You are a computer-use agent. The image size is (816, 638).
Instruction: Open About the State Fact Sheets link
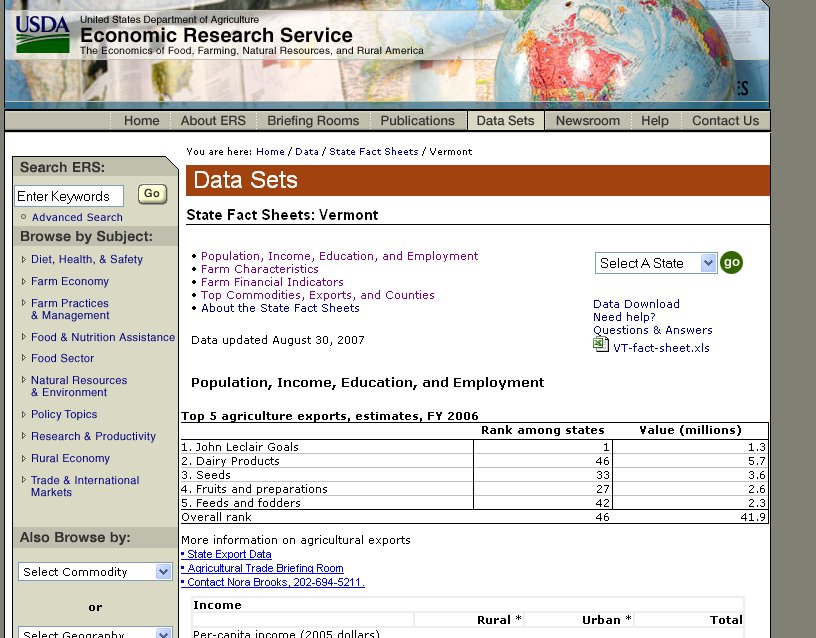pyautogui.click(x=280, y=308)
